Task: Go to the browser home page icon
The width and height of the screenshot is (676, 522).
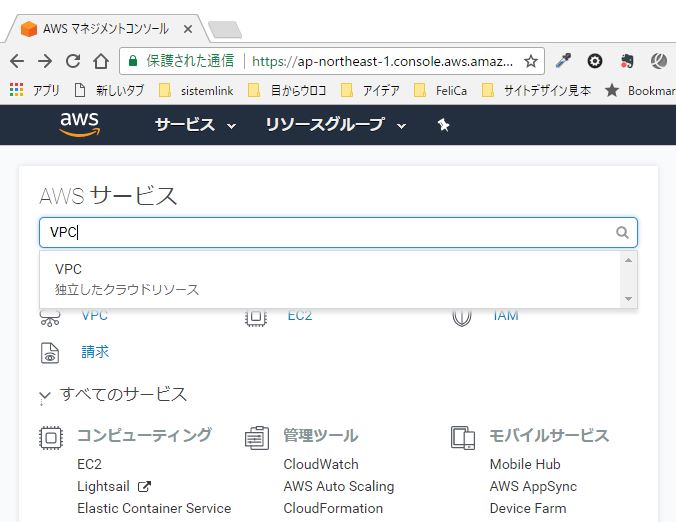Action: pos(101,61)
